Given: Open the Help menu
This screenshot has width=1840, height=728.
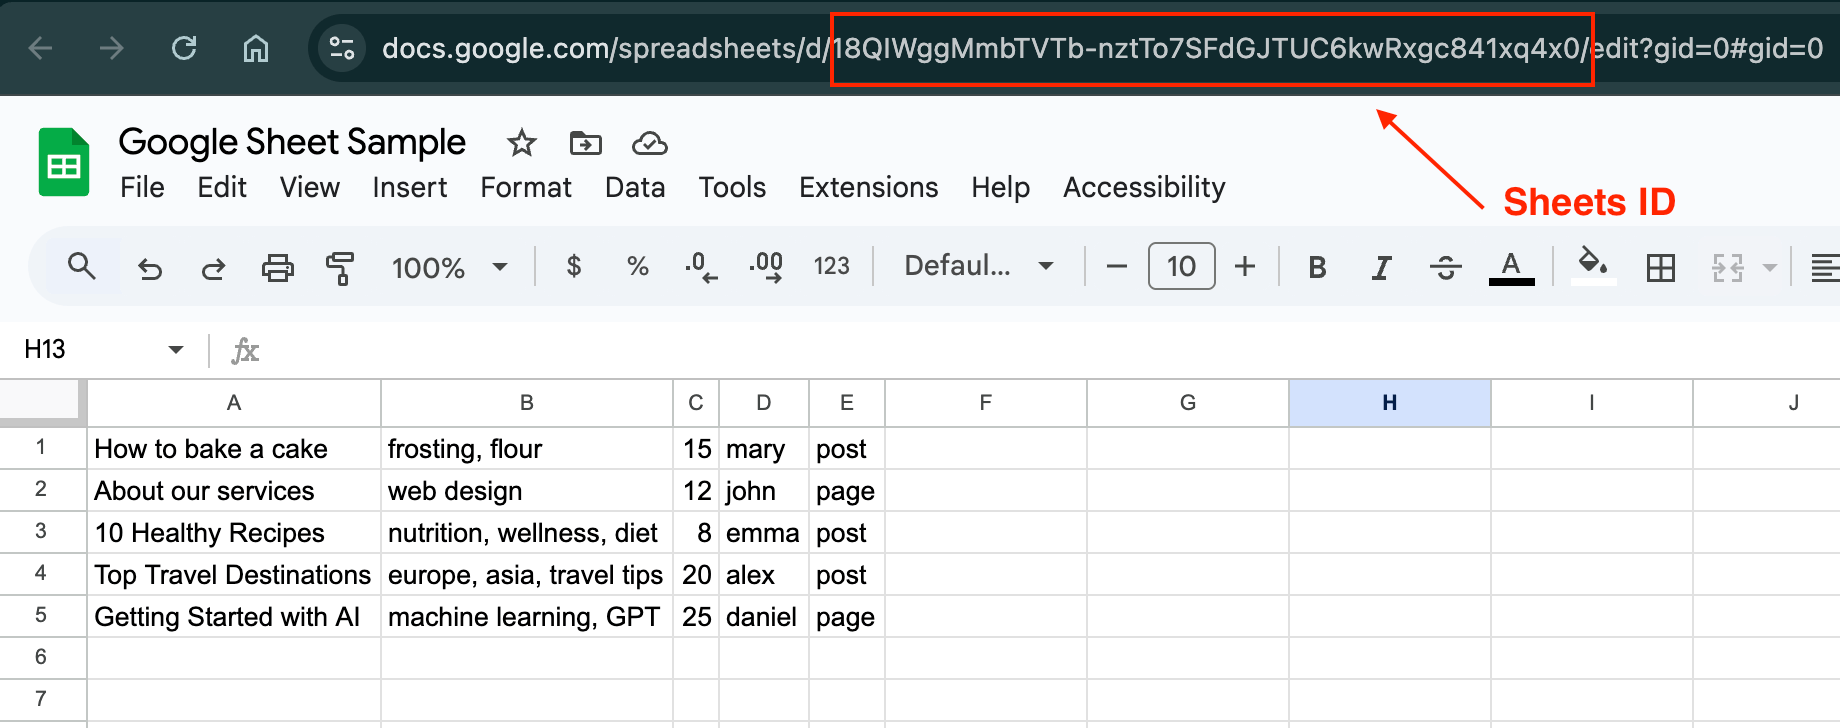Looking at the screenshot, I should [1000, 187].
